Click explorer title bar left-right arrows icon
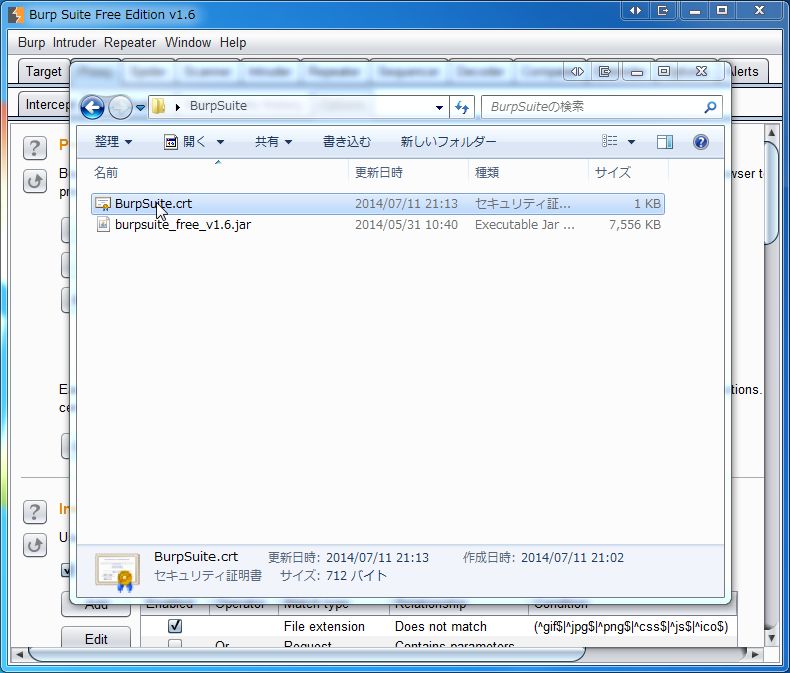Viewport: 790px width, 673px height. 577,72
